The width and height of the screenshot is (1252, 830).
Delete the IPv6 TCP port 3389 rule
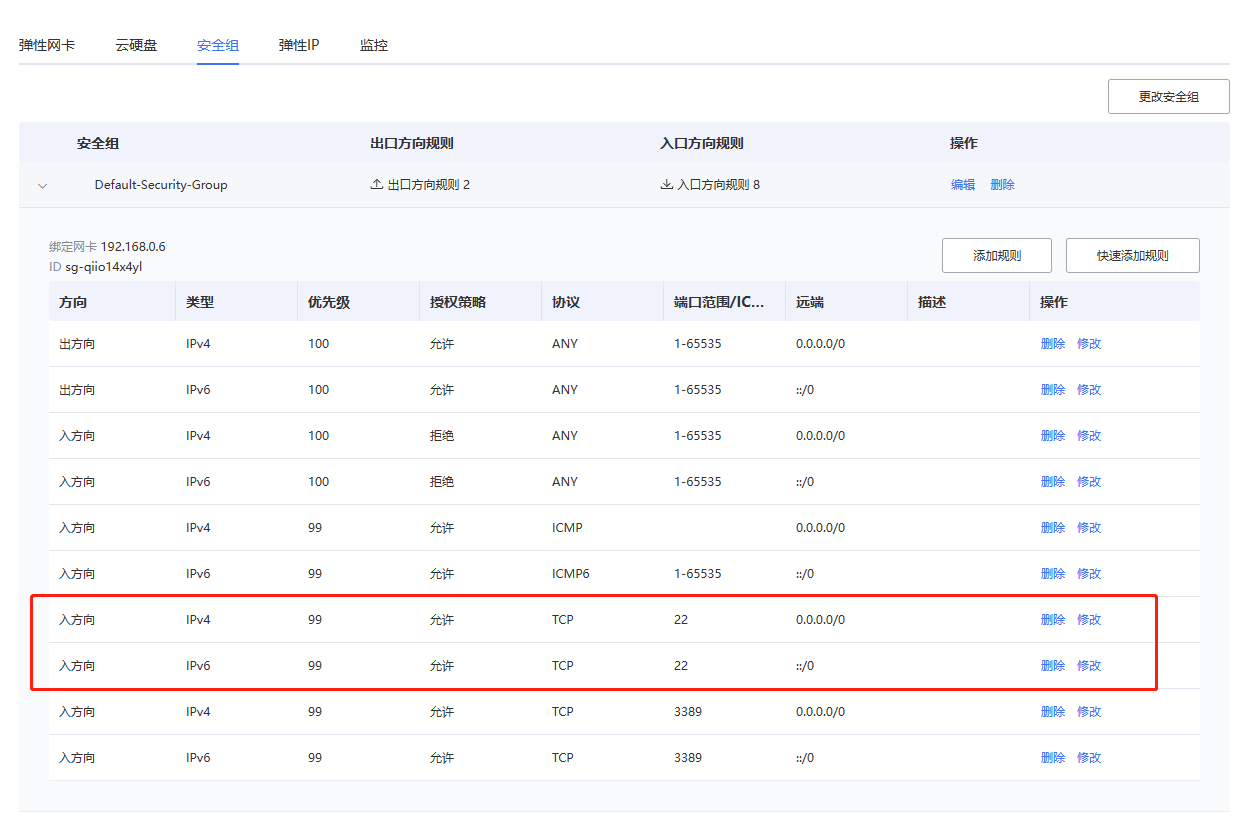[x=1053, y=758]
